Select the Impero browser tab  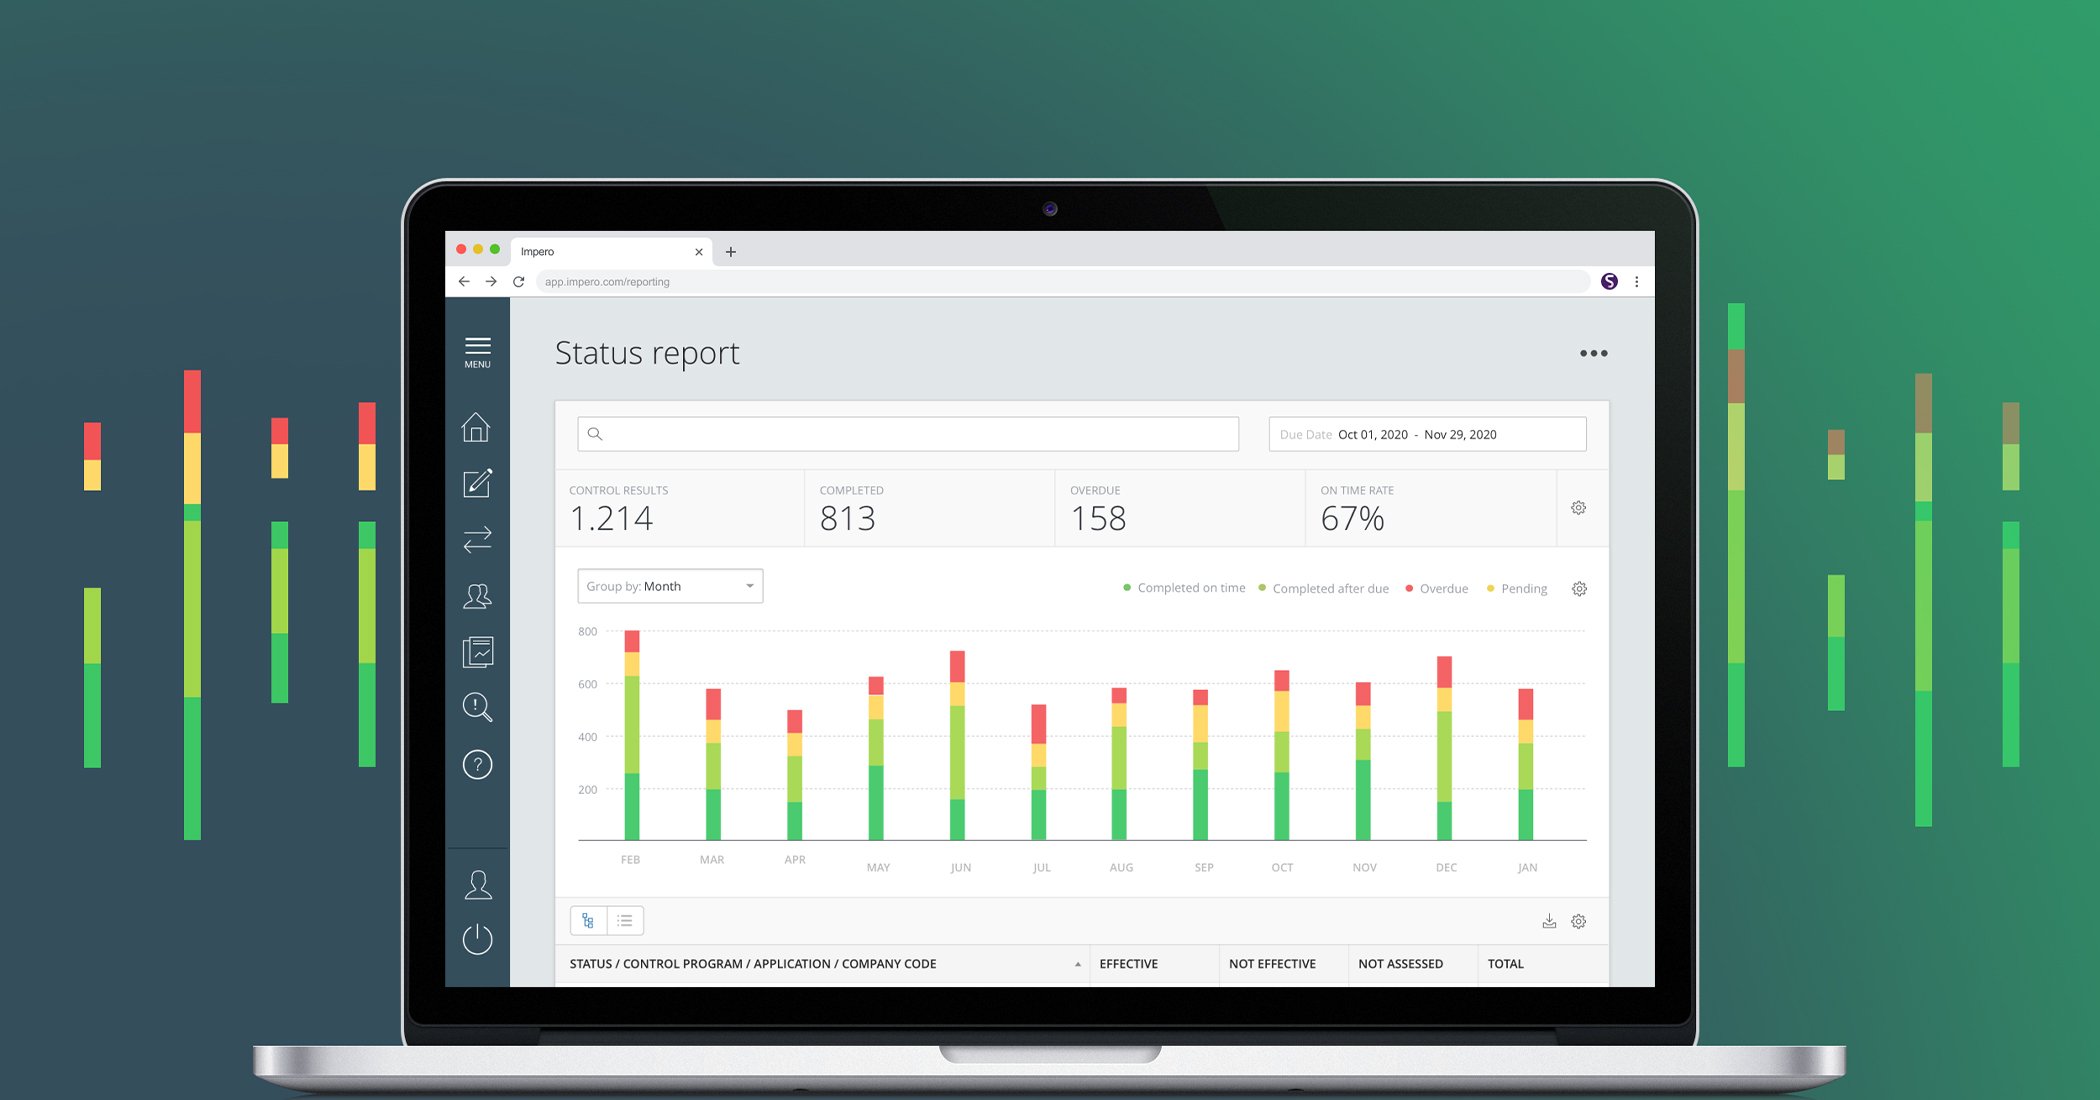pos(600,251)
